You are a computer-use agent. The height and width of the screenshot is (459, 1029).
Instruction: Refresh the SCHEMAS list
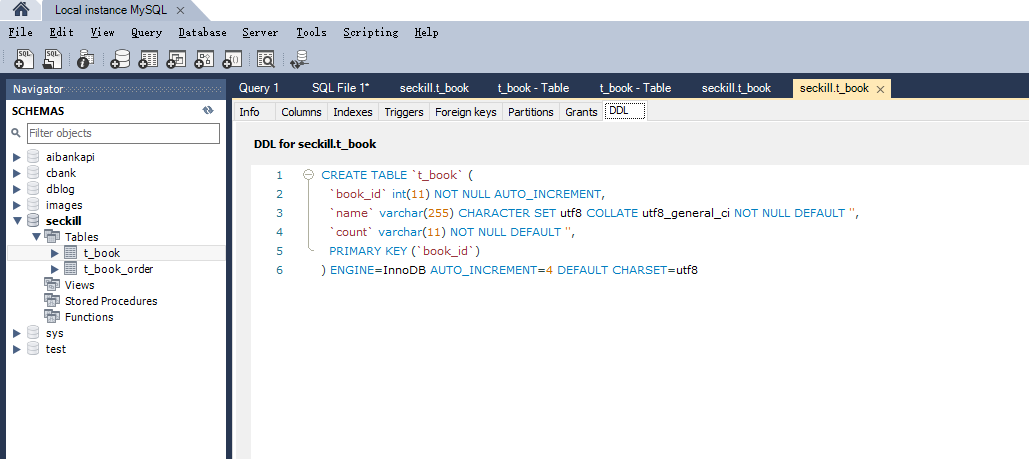coord(208,110)
